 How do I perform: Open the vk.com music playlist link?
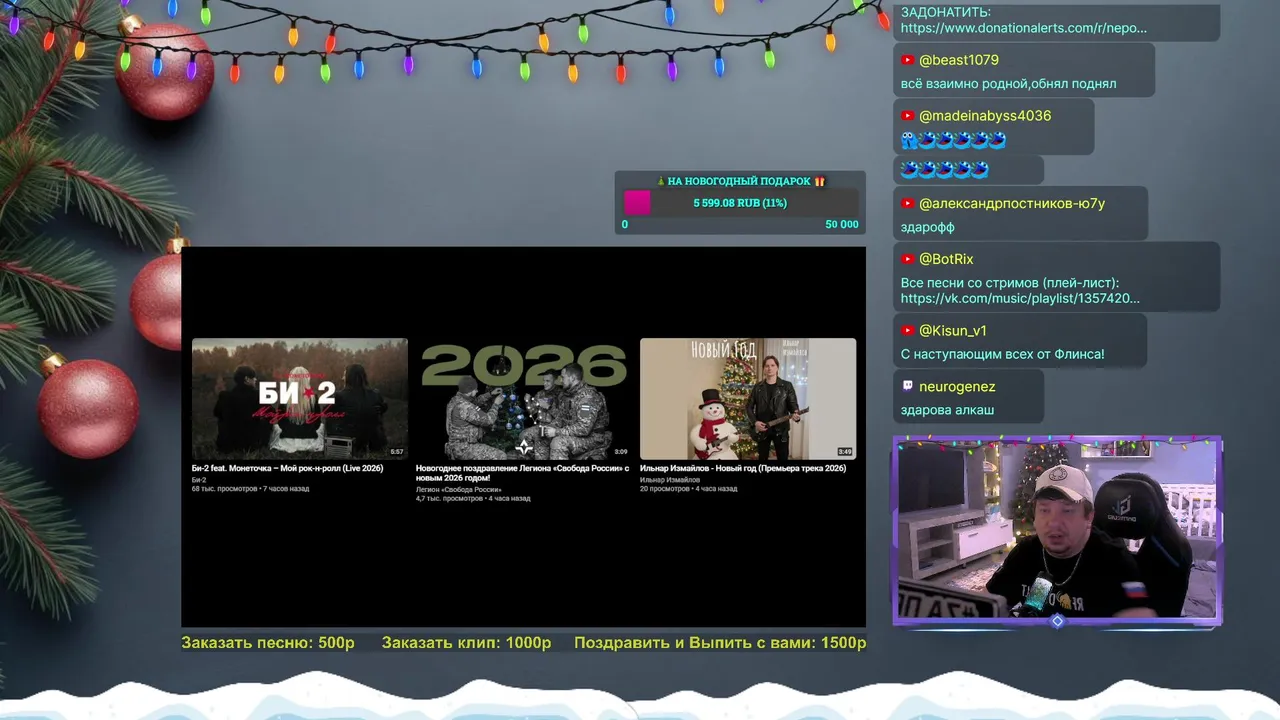click(x=1019, y=298)
